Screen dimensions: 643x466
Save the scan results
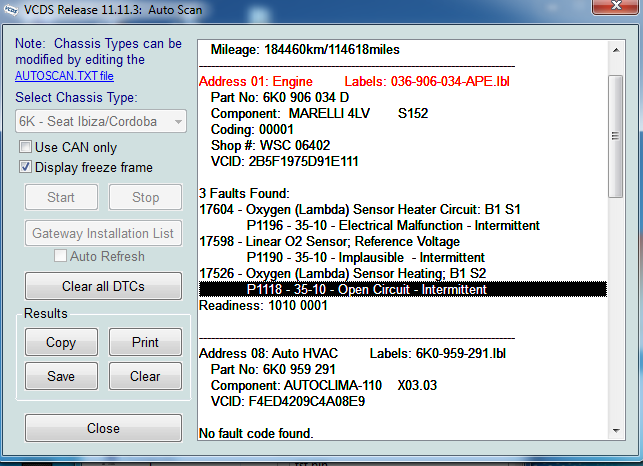tap(62, 376)
